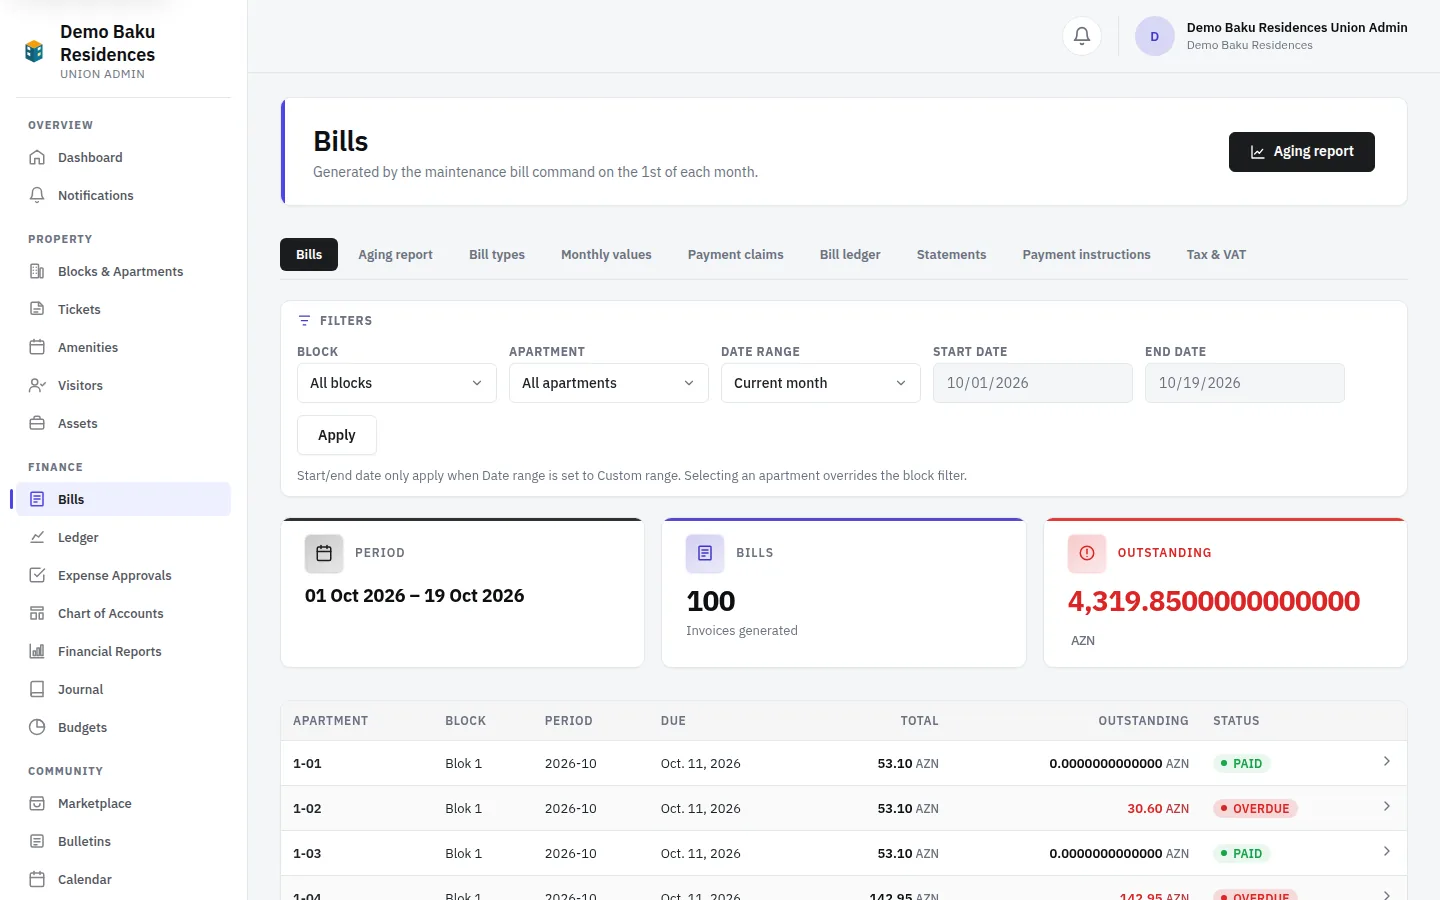Click the sidebar Calendar icon
The height and width of the screenshot is (900, 1440).
[37, 879]
